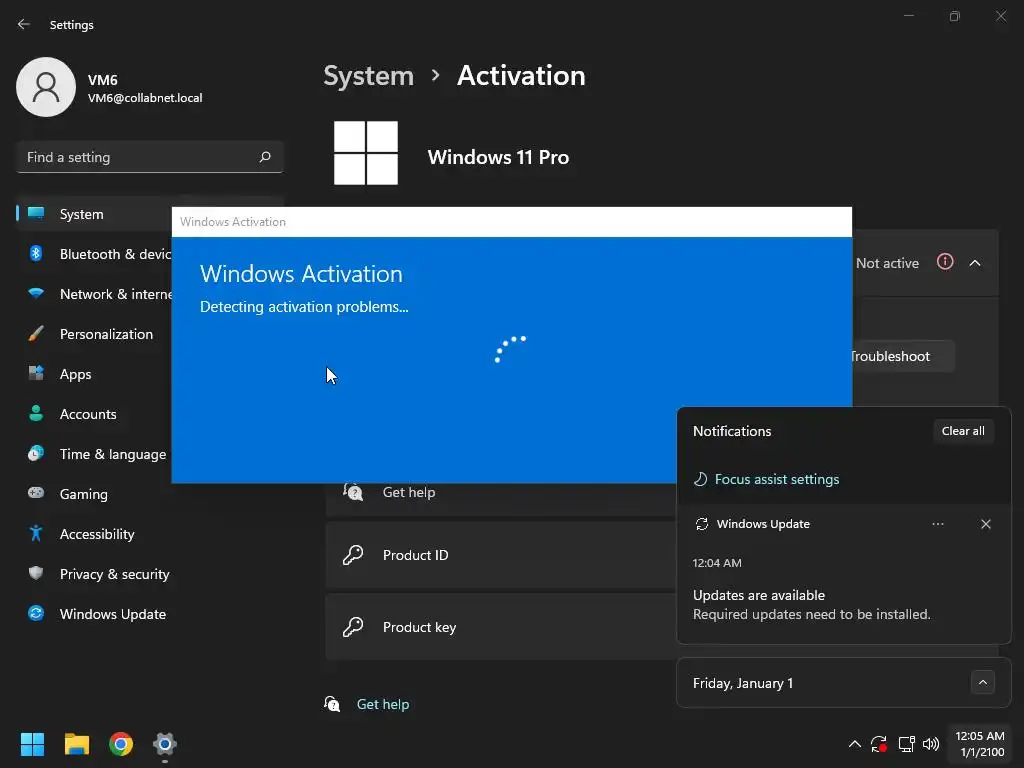Click the Find a setting search box
Viewport: 1024px width, 768px height.
point(150,157)
